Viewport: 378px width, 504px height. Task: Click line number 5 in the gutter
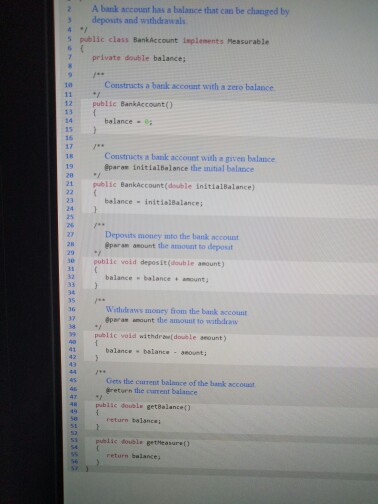pos(69,39)
